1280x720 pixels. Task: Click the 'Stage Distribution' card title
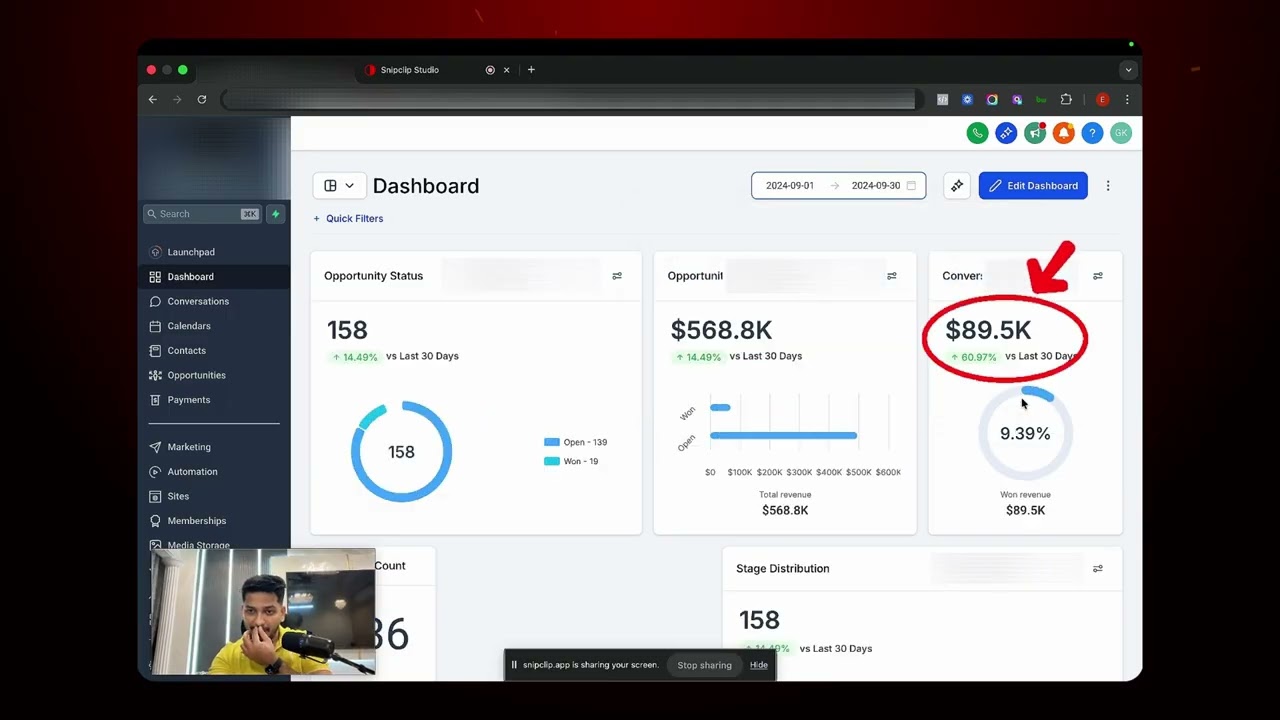pyautogui.click(x=782, y=569)
